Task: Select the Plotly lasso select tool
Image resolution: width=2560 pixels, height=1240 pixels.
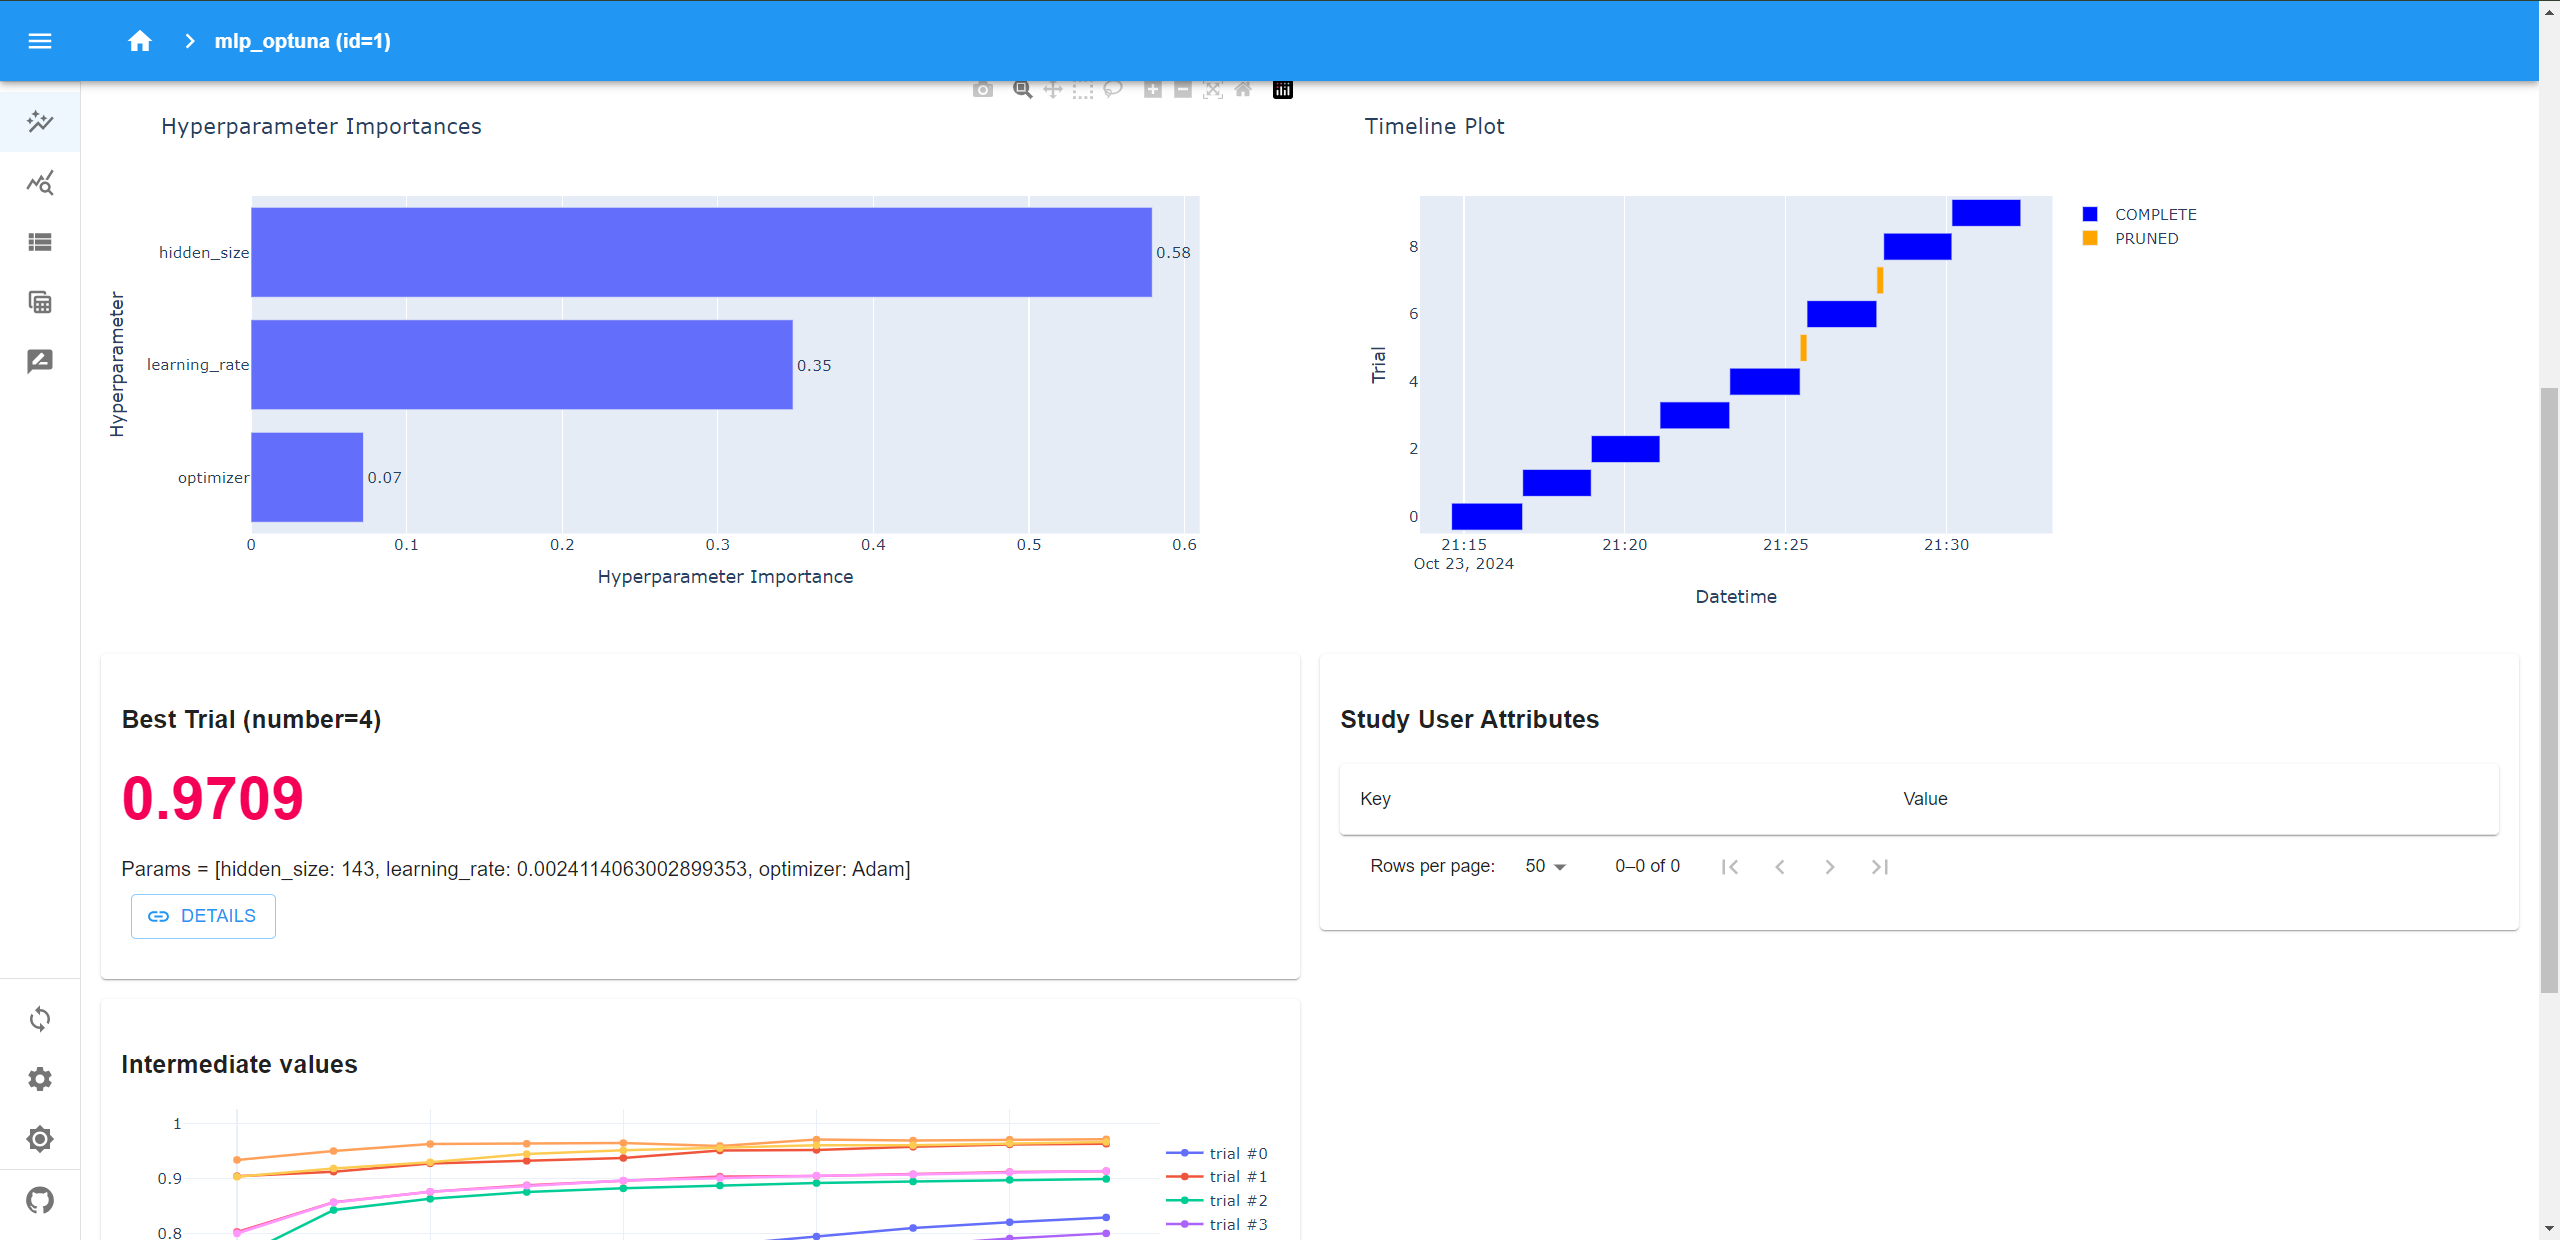Action: [1113, 90]
